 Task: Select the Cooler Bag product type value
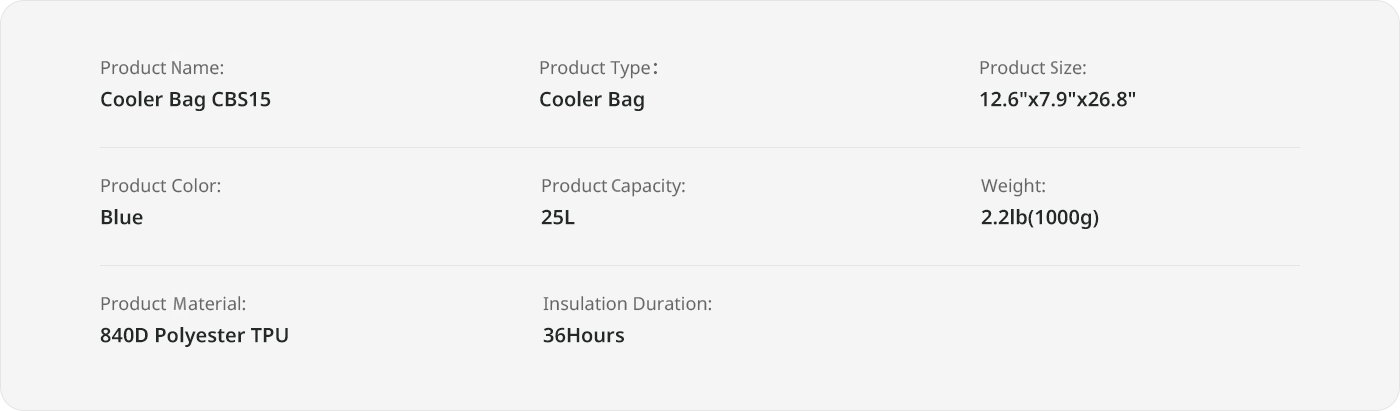(x=592, y=100)
